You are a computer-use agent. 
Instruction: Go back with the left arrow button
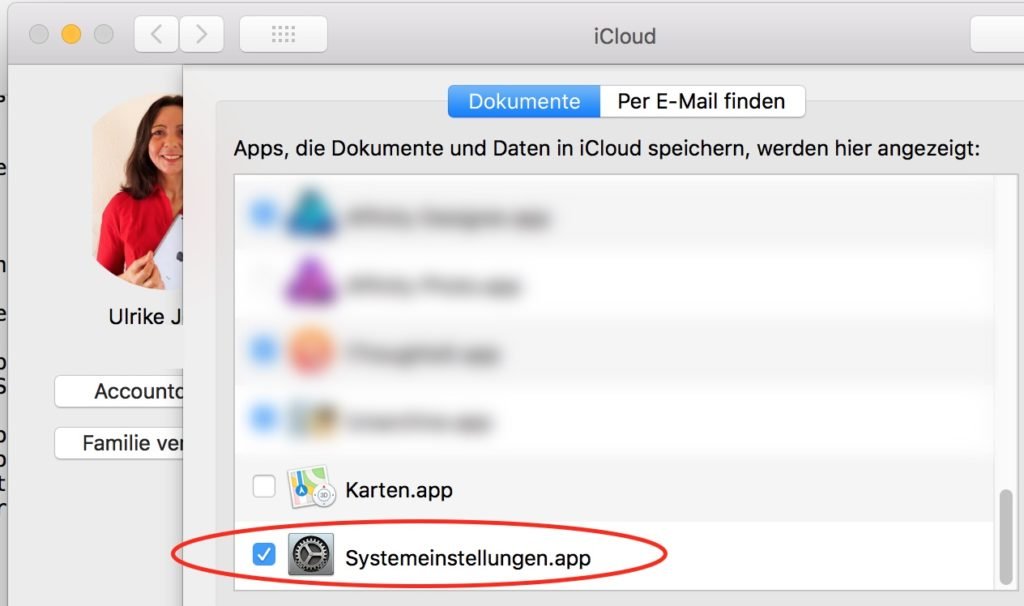(x=156, y=34)
